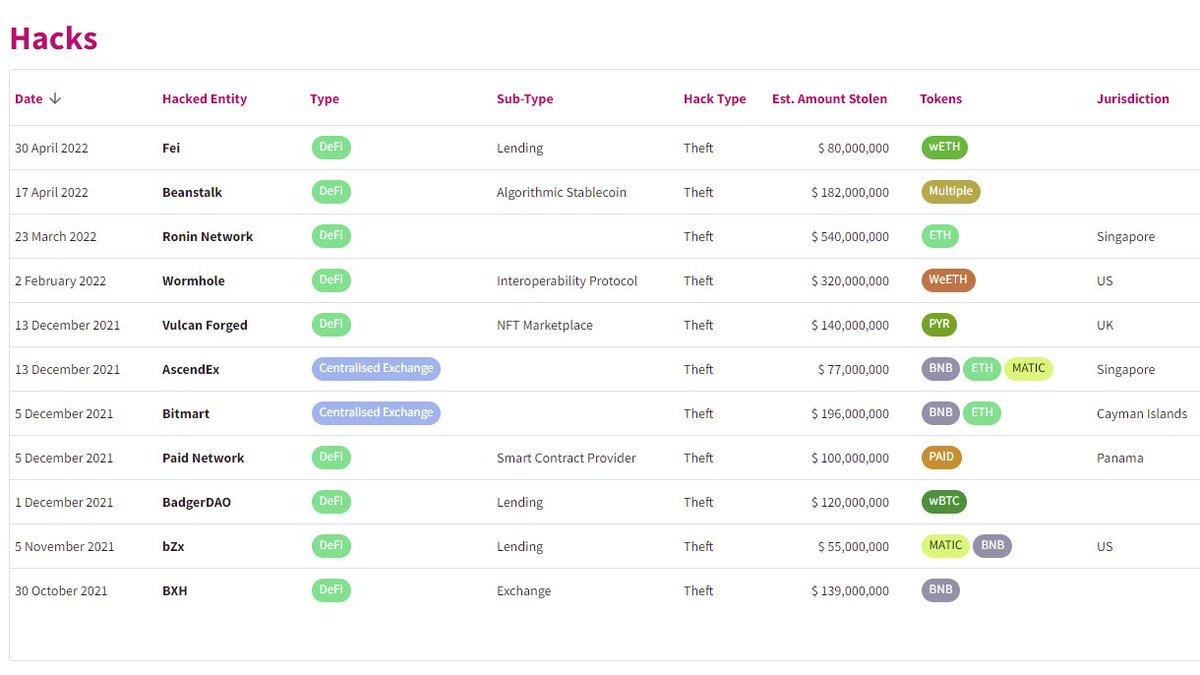Click the date 30 April 2022
The height and width of the screenshot is (675, 1200).
(x=51, y=148)
